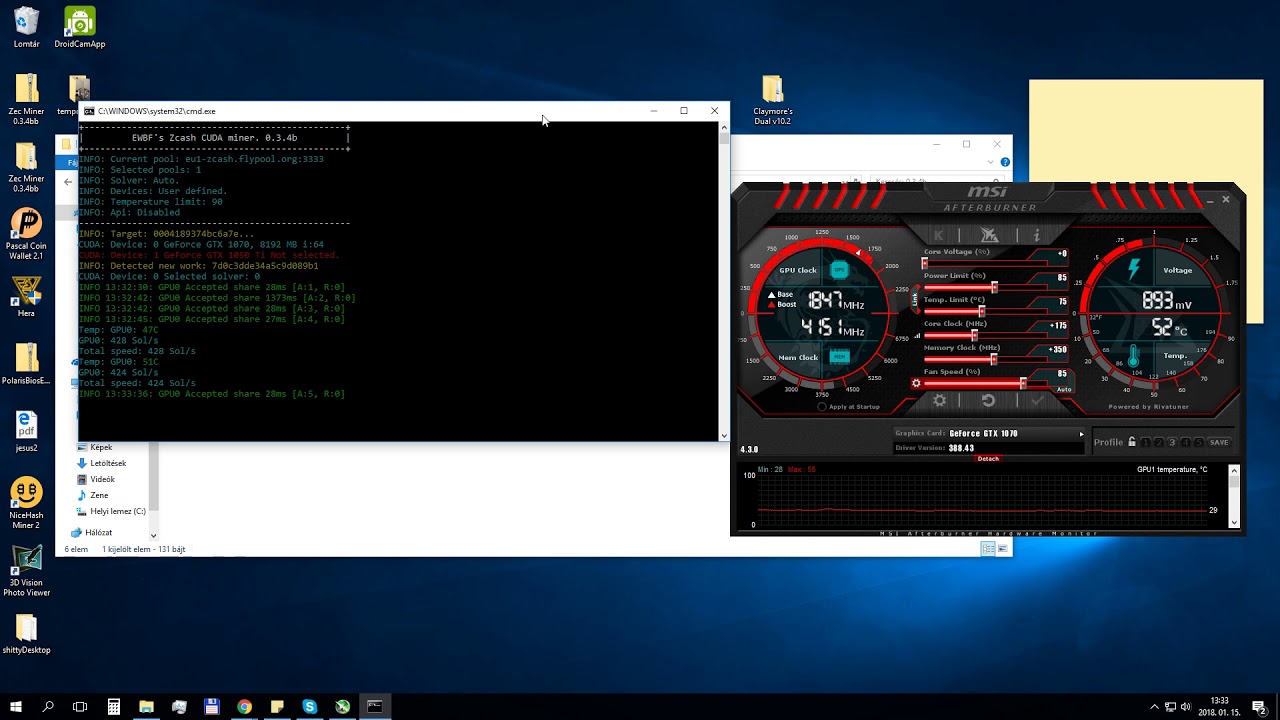
Task: Toggle Auto fan speed button
Action: pyautogui.click(x=1063, y=389)
